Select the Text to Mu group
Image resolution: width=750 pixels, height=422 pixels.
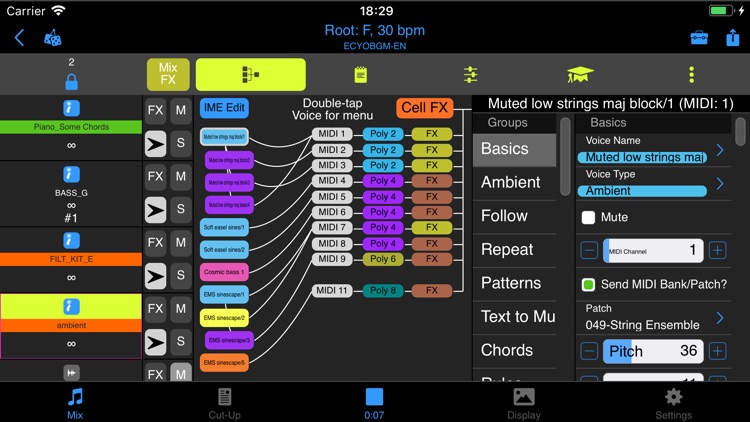(515, 316)
